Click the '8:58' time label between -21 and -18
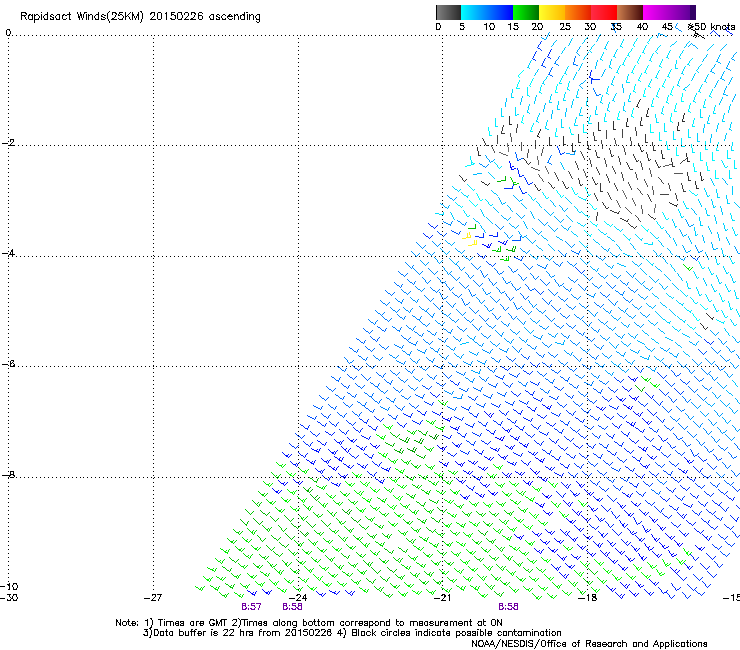 pos(508,607)
